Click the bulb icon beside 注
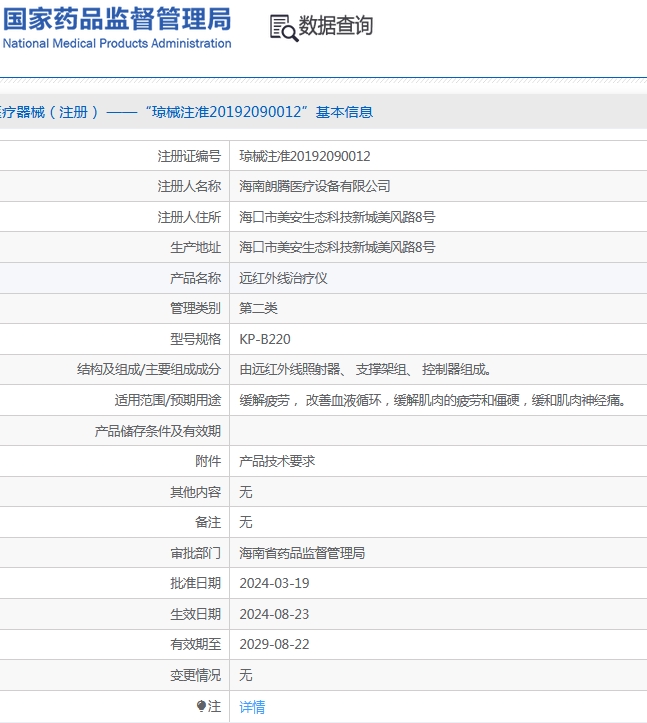 pyautogui.click(x=201, y=706)
